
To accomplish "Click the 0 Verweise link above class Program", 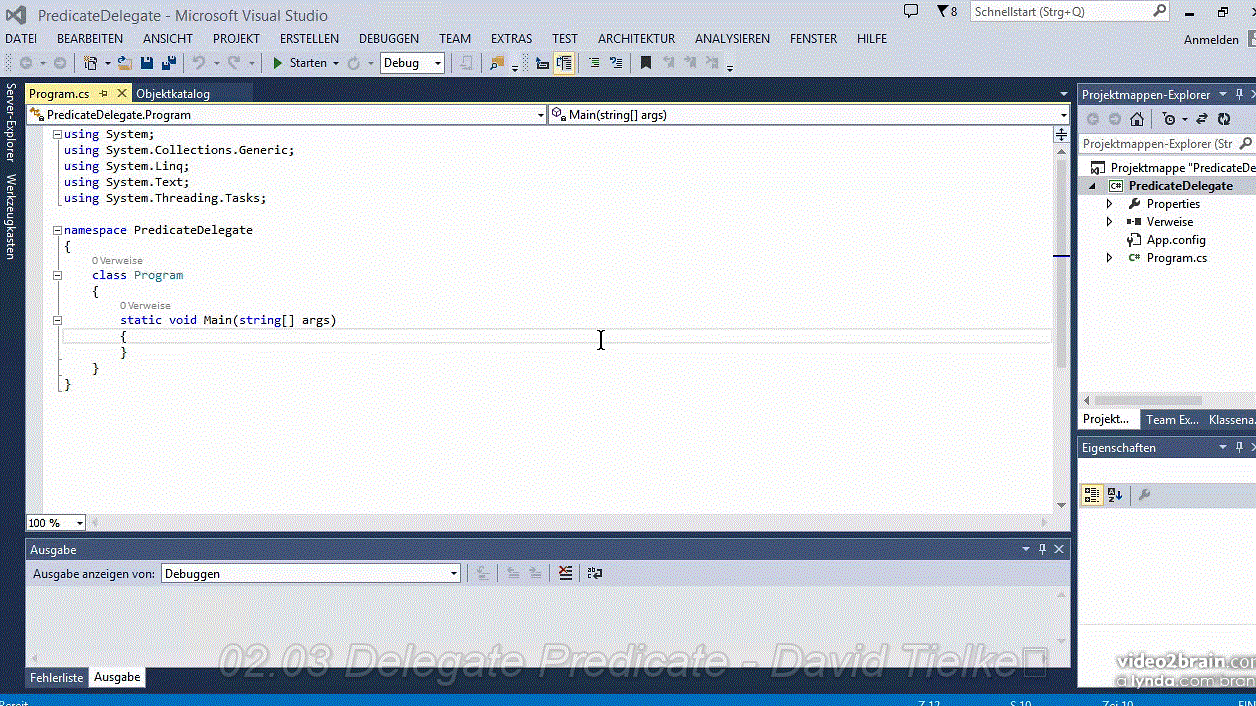I will click(x=117, y=261).
